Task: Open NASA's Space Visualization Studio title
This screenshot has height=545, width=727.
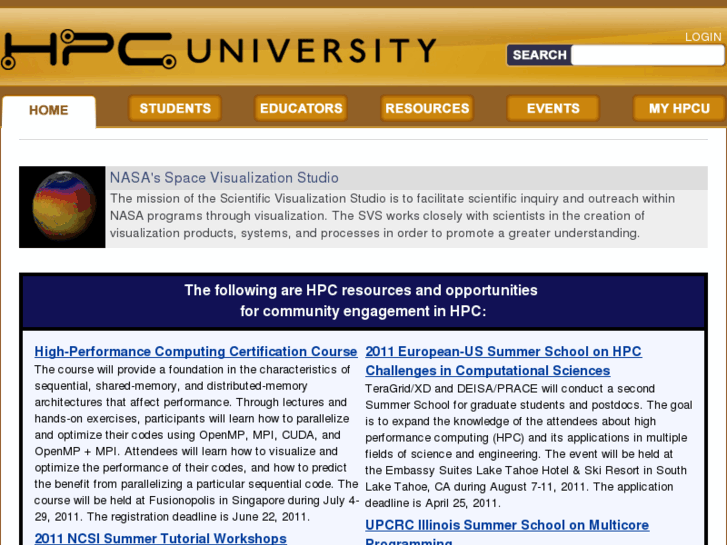Action: (224, 178)
